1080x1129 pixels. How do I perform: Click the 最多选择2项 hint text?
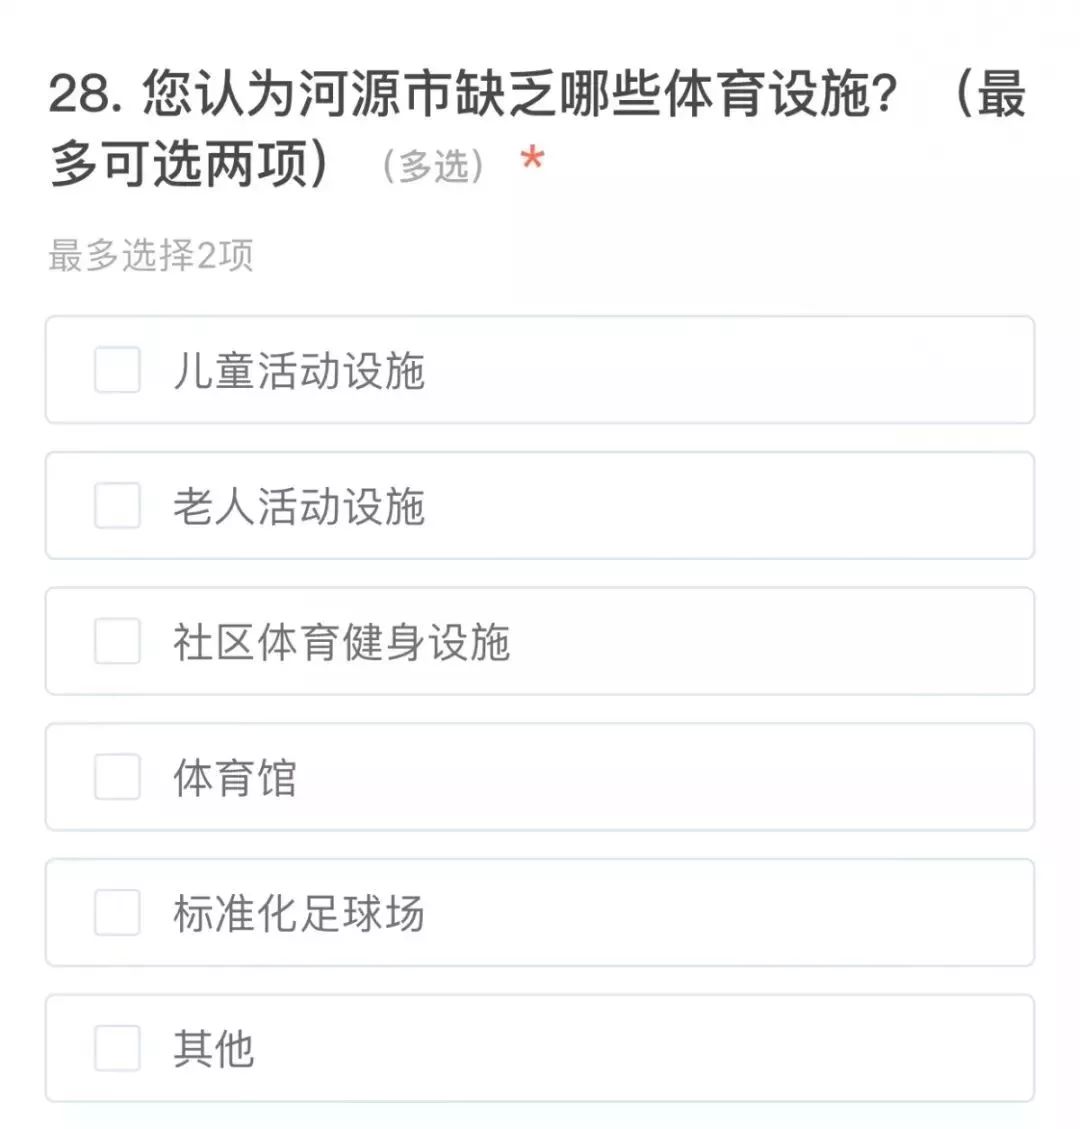150,255
